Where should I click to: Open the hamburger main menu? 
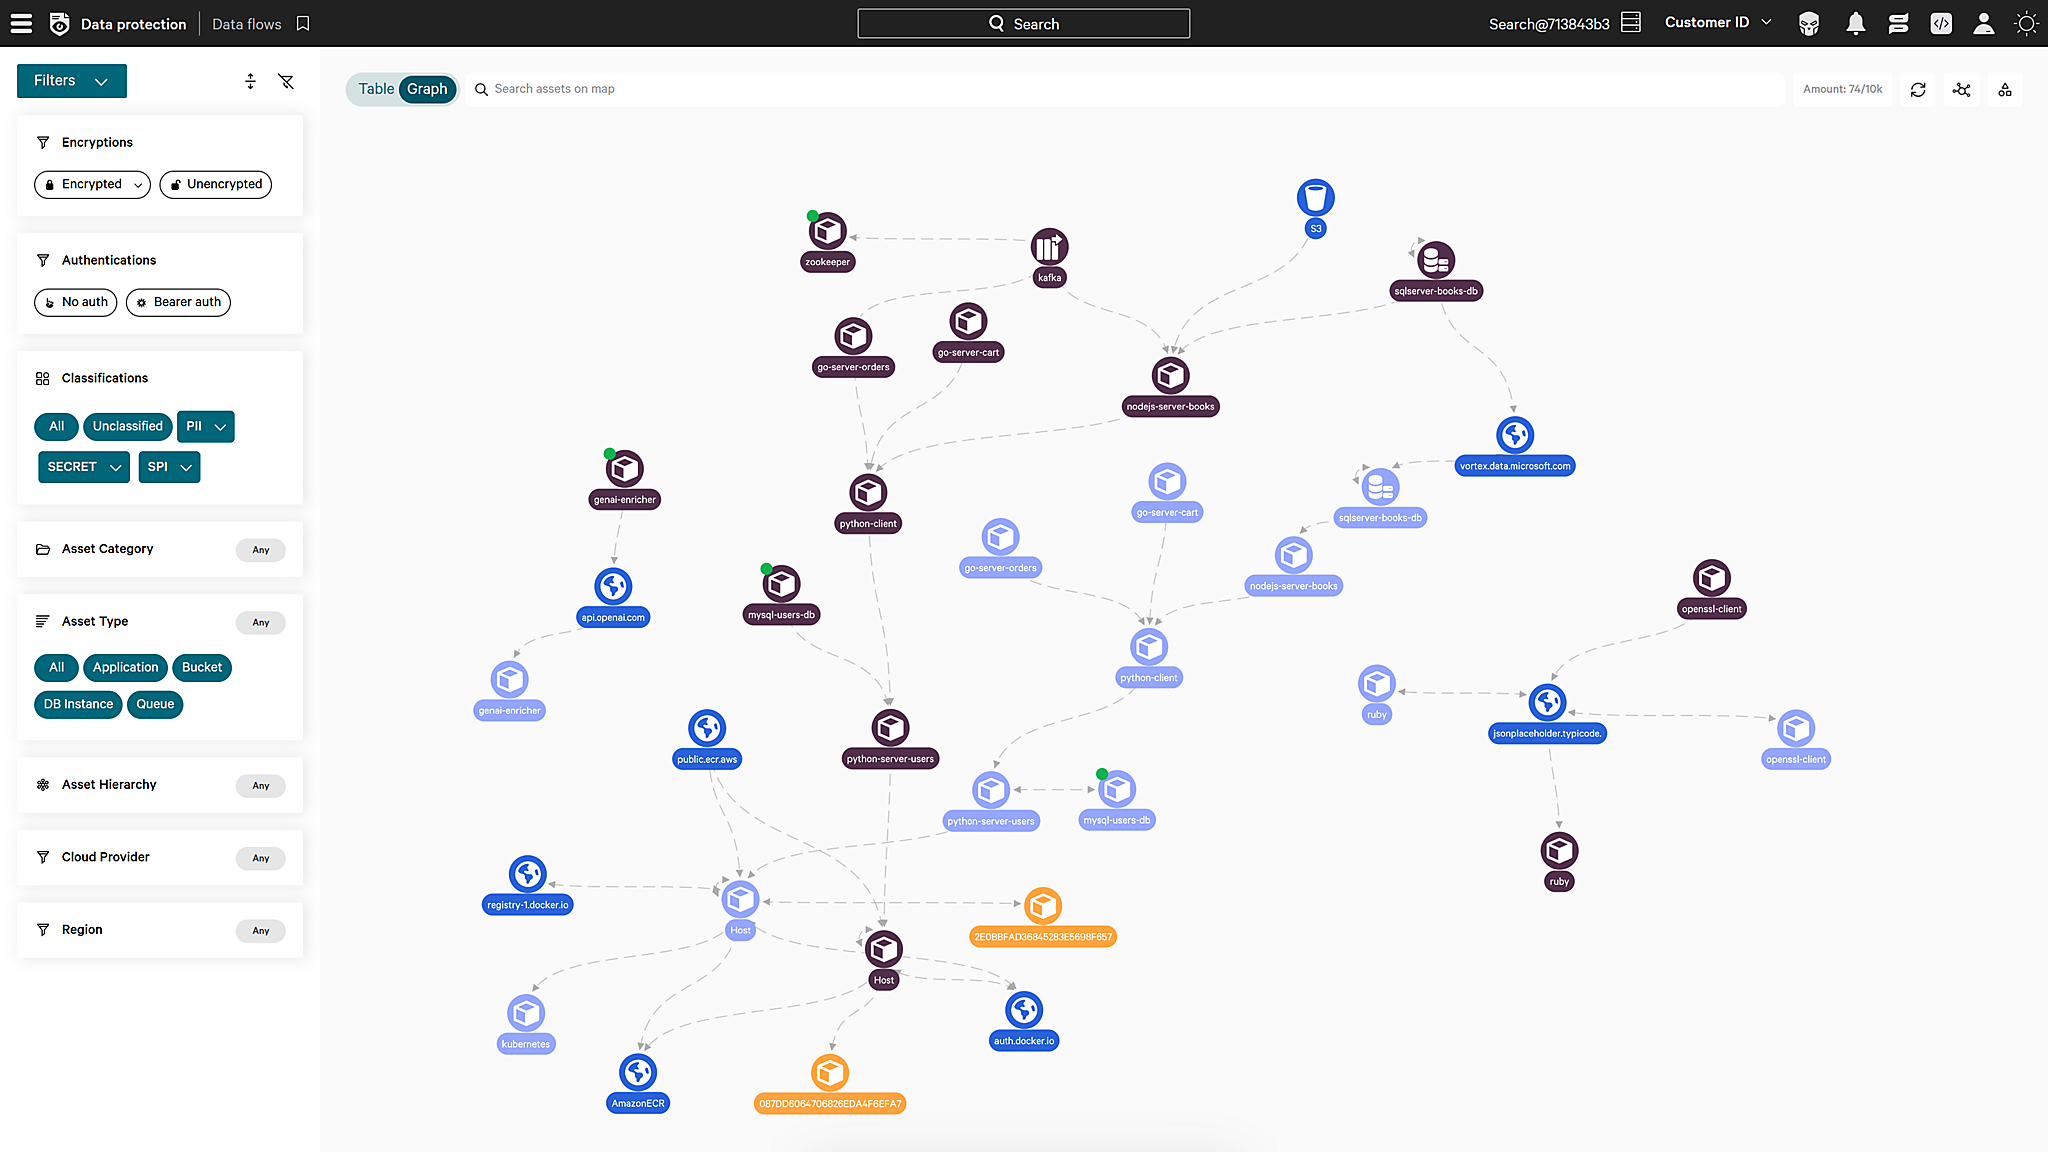21,24
